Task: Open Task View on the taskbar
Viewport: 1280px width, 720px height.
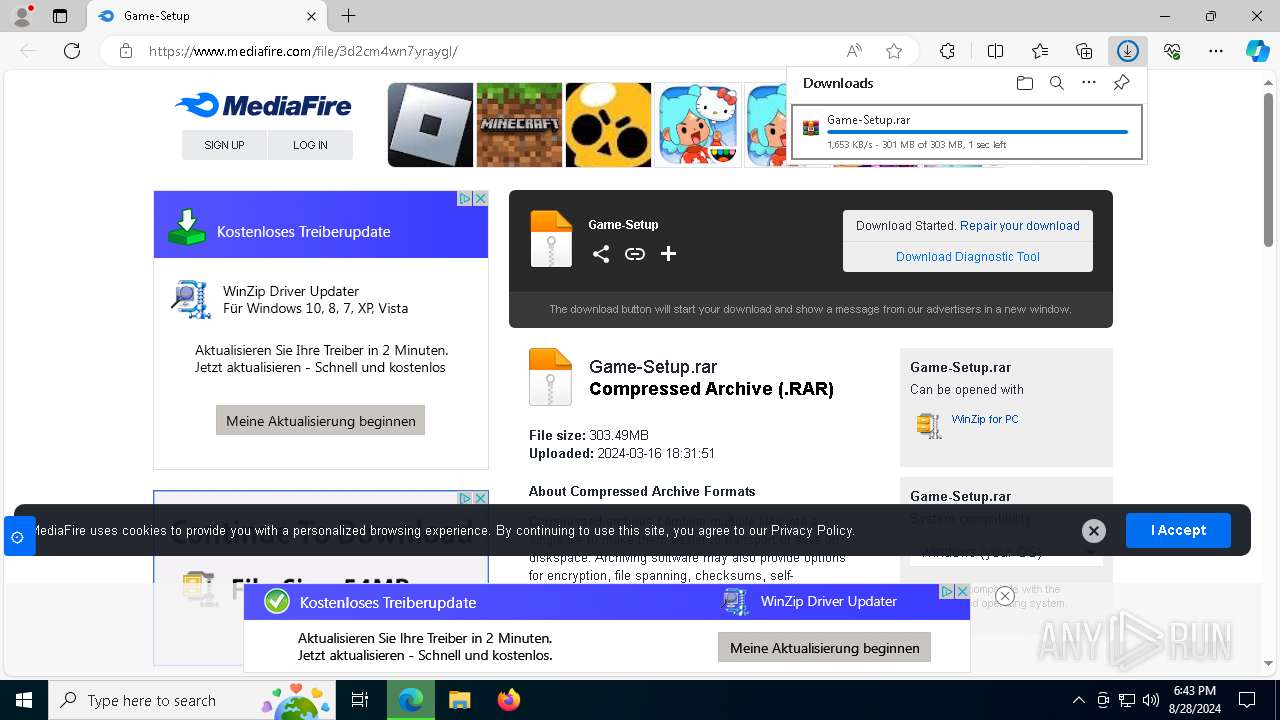Action: tap(360, 700)
